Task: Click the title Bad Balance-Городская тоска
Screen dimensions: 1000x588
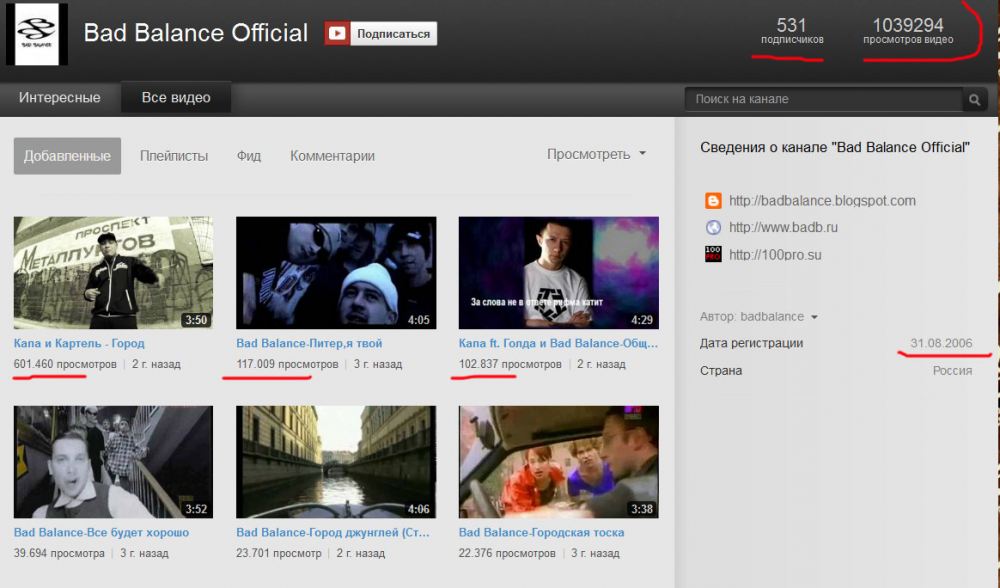Action: point(541,532)
